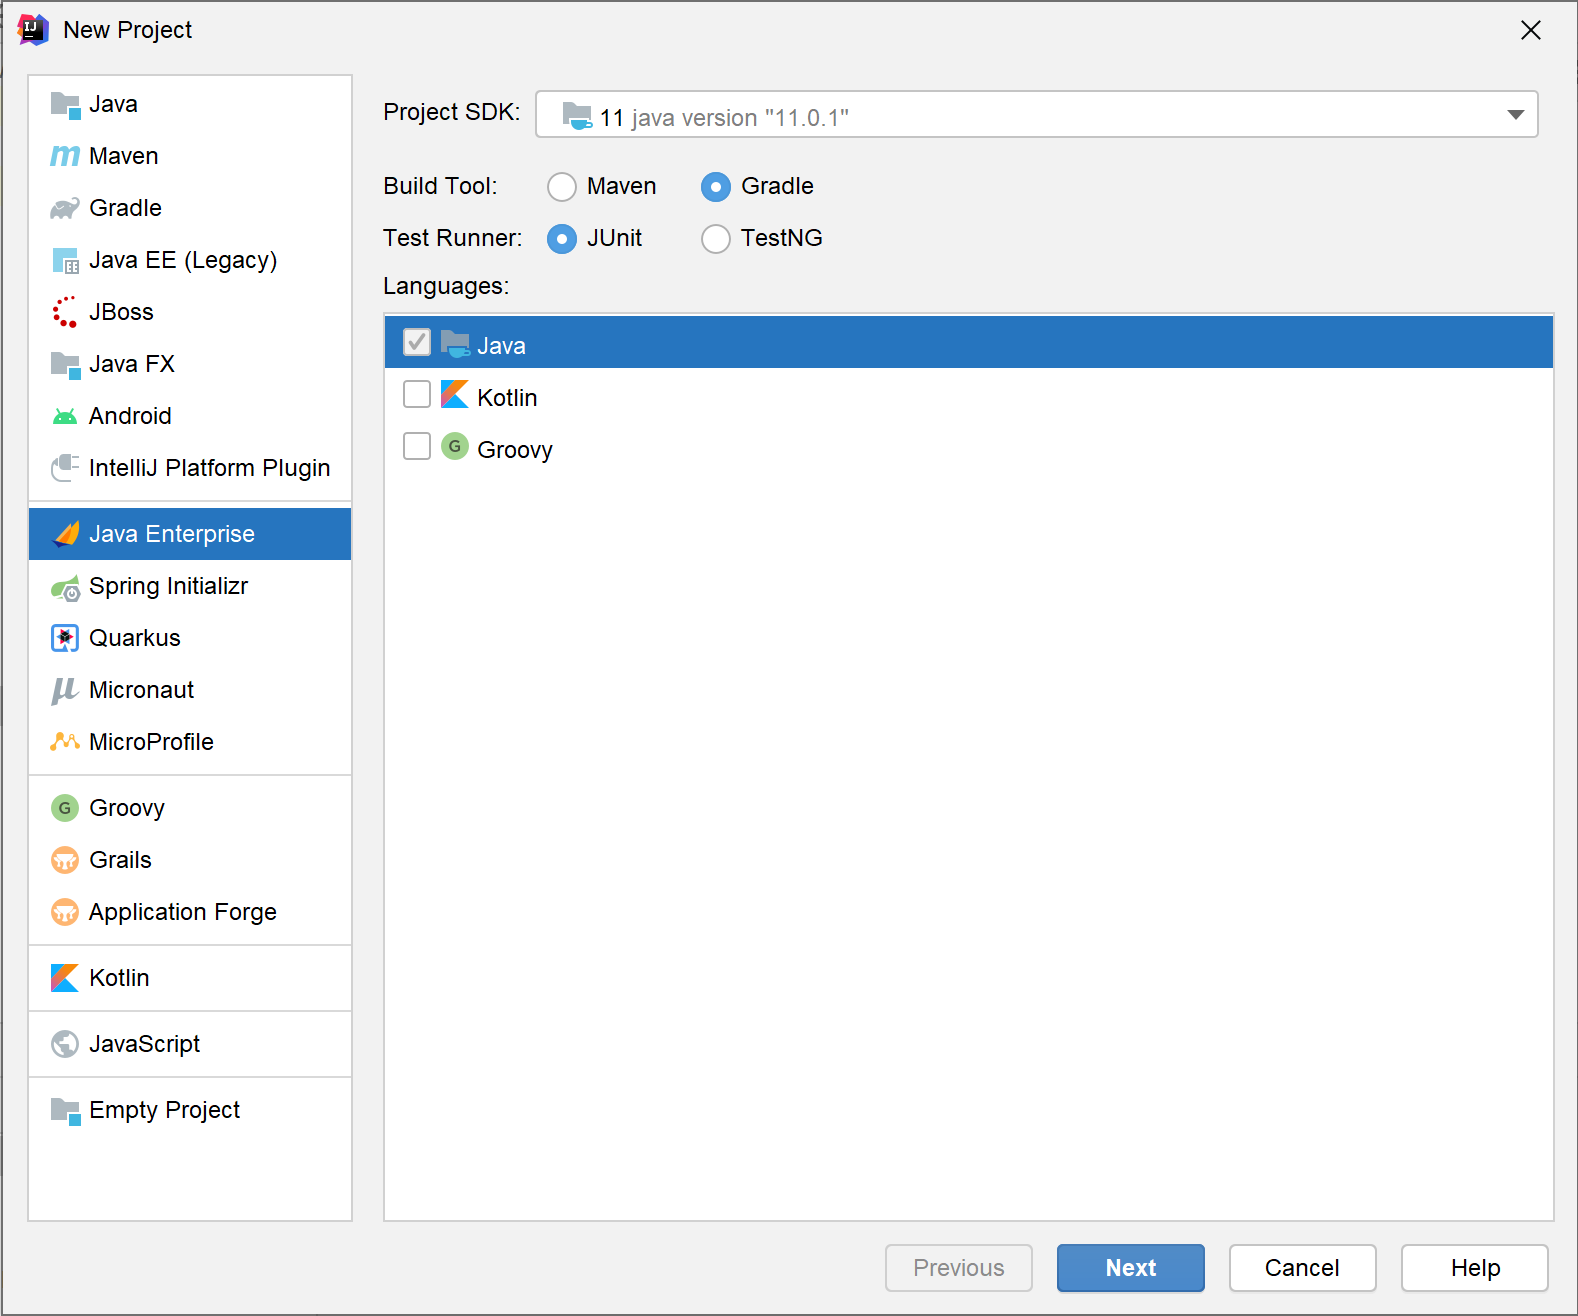1578x1316 pixels.
Task: Enable the Groovy language checkbox
Action: tap(417, 446)
